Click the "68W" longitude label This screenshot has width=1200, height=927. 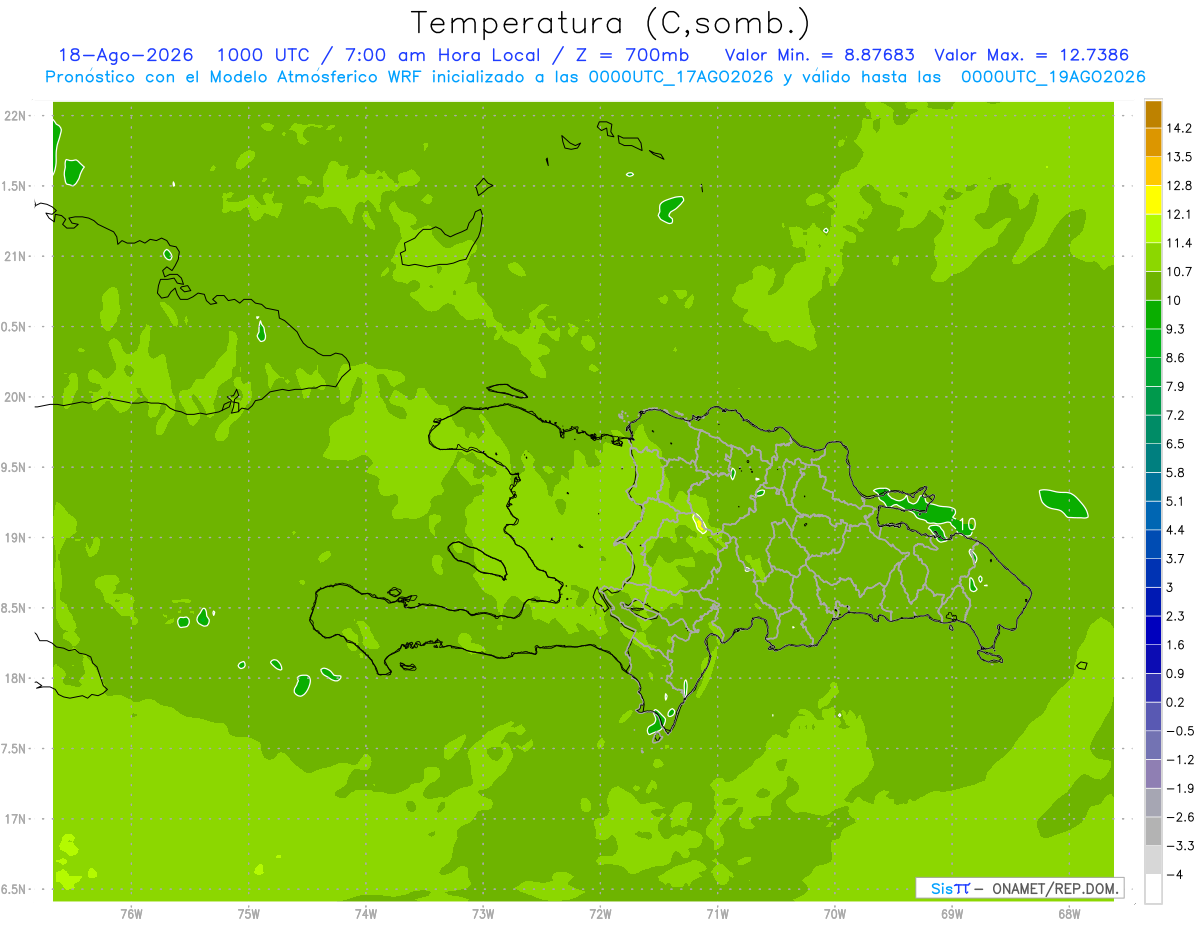[x=1069, y=914]
